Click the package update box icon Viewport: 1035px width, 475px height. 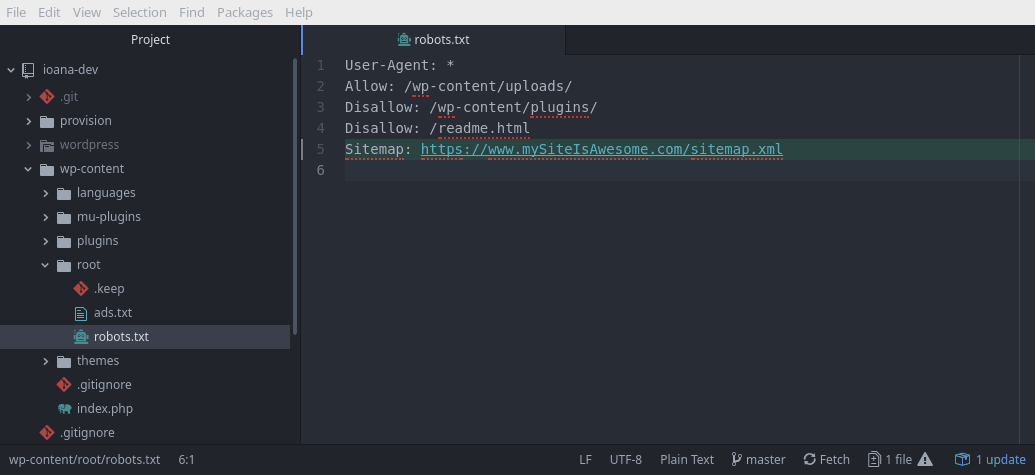(x=962, y=459)
